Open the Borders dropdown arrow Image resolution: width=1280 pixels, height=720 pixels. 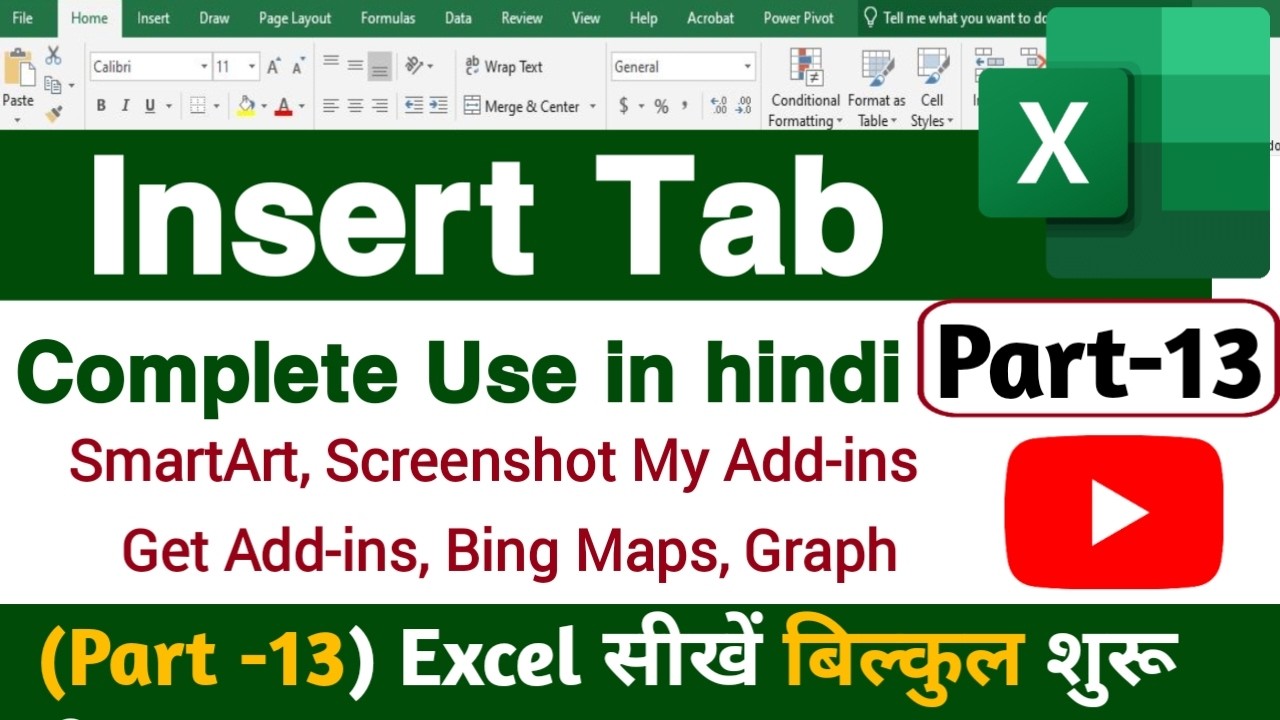point(217,106)
